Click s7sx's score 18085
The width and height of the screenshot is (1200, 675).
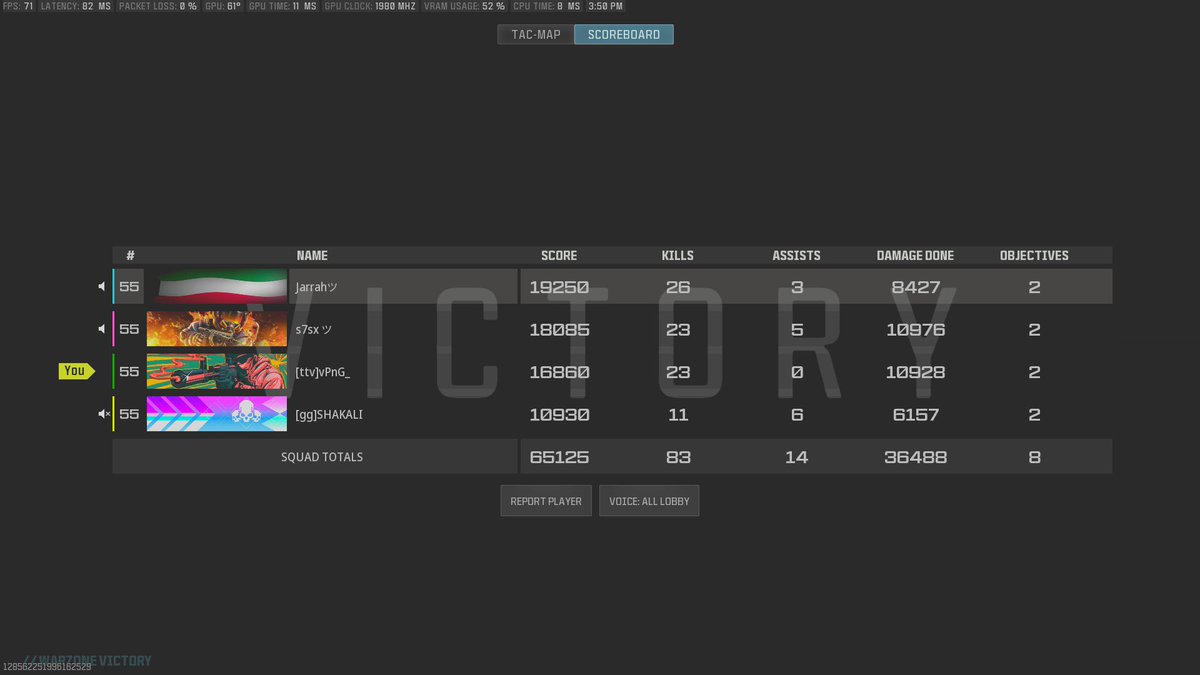click(559, 329)
